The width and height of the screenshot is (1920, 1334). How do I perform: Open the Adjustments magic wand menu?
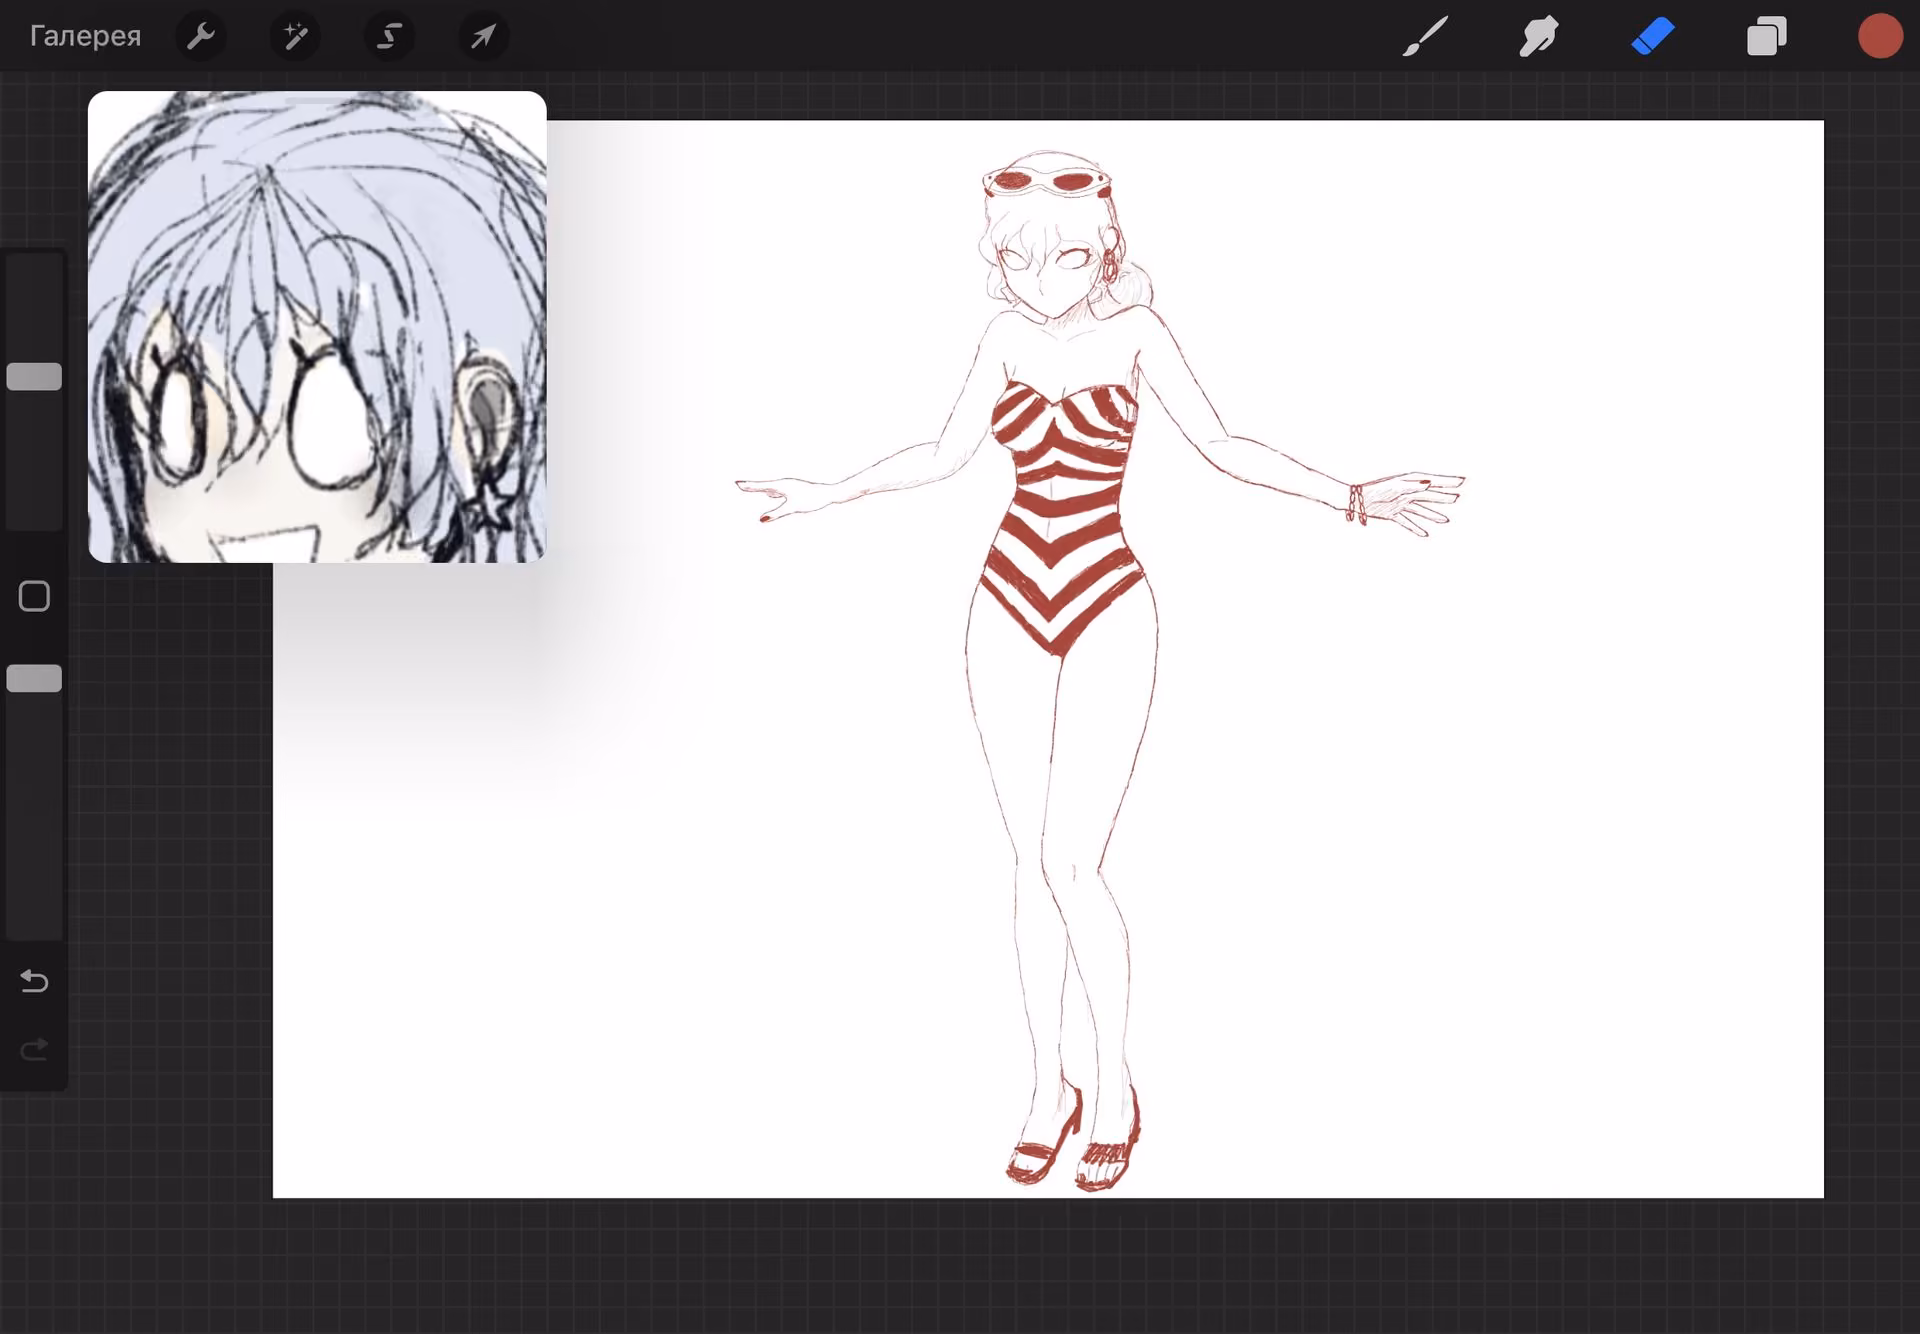point(295,36)
